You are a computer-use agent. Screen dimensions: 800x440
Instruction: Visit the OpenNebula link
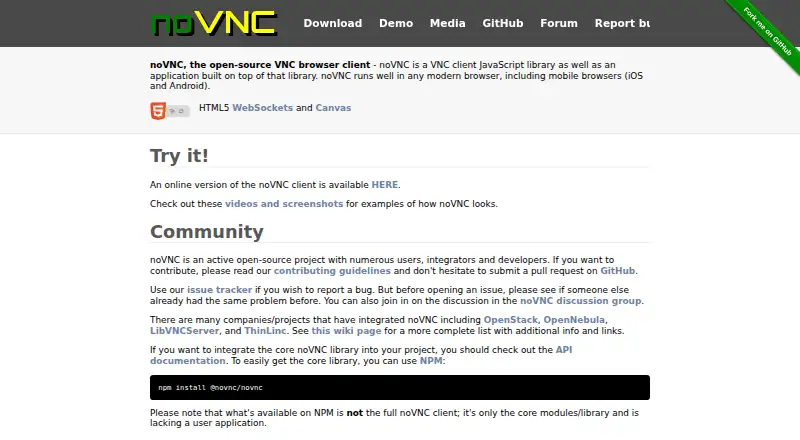[x=574, y=320]
